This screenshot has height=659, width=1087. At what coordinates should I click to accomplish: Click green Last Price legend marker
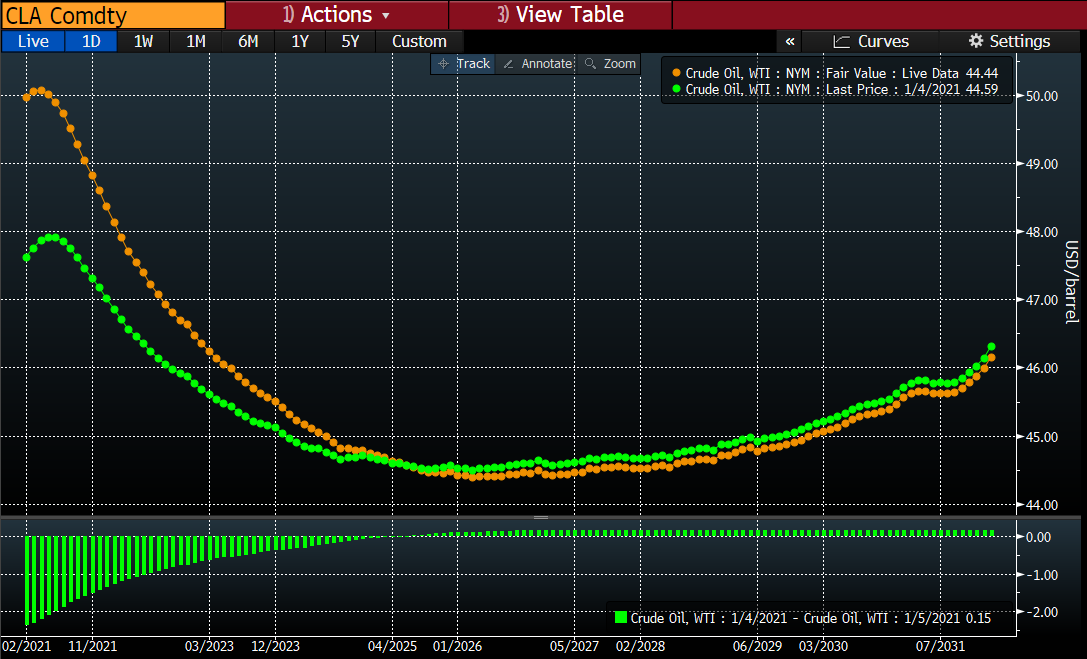[677, 89]
